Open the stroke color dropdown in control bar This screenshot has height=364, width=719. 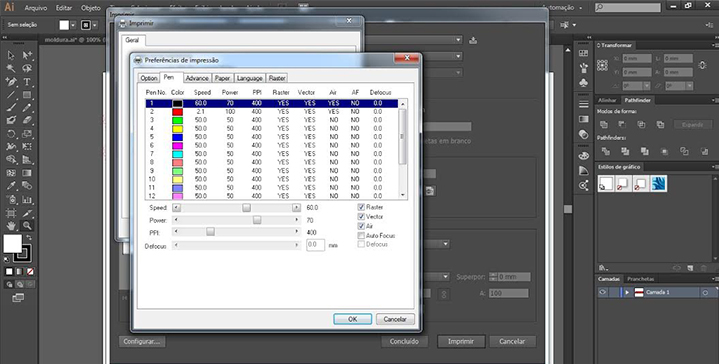95,25
